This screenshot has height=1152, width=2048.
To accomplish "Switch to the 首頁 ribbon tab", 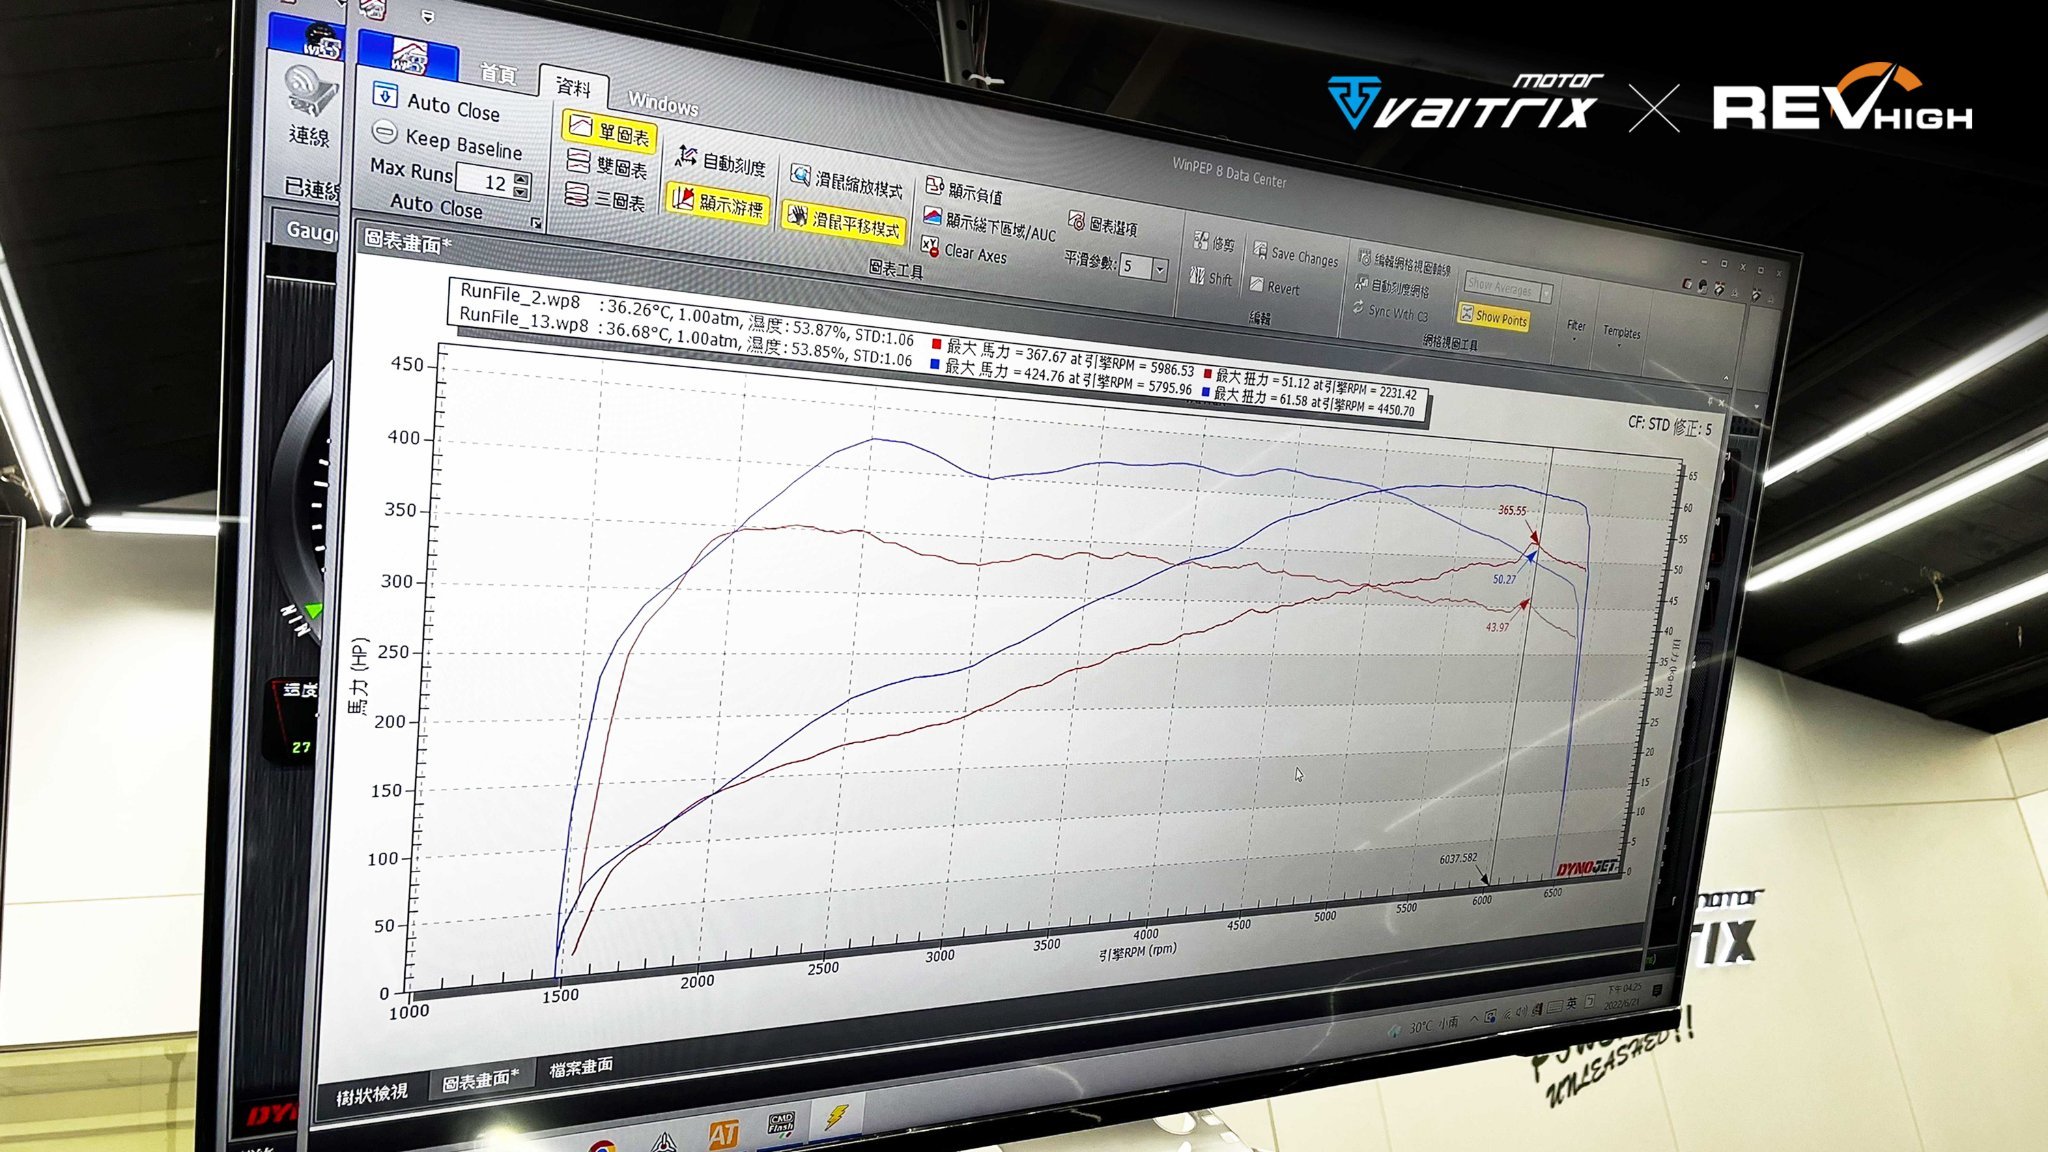I will (497, 73).
